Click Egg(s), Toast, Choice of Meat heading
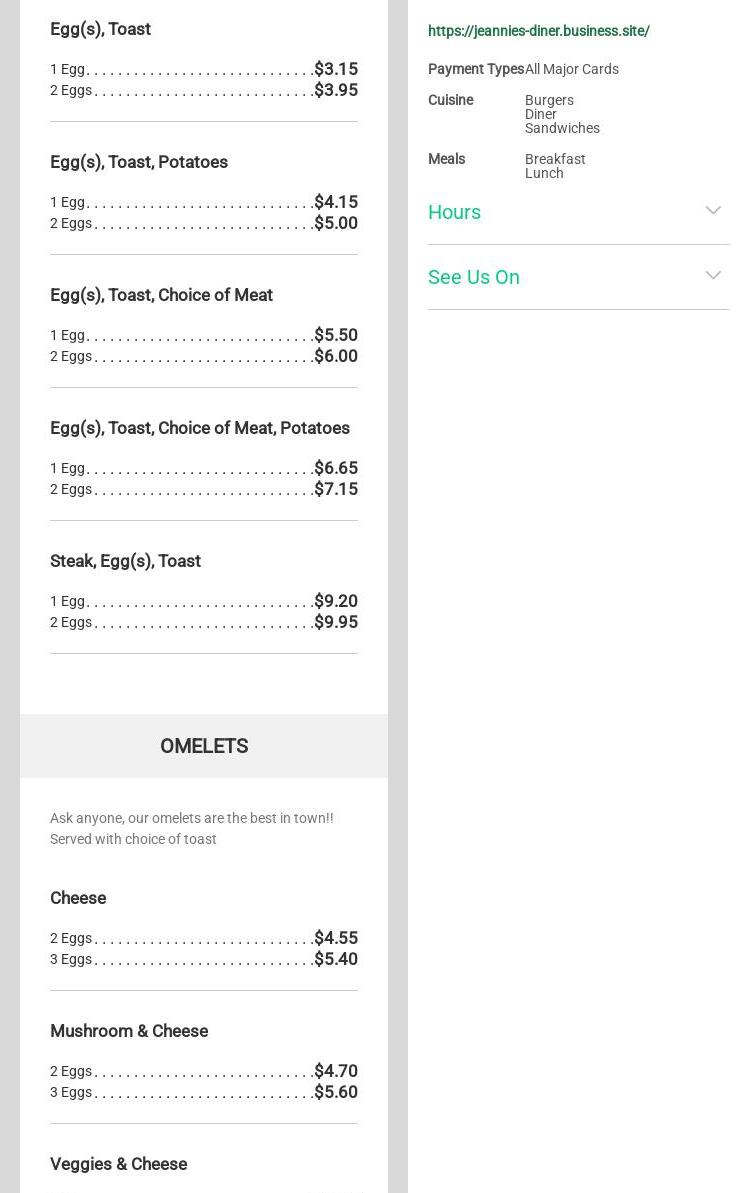 (161, 295)
